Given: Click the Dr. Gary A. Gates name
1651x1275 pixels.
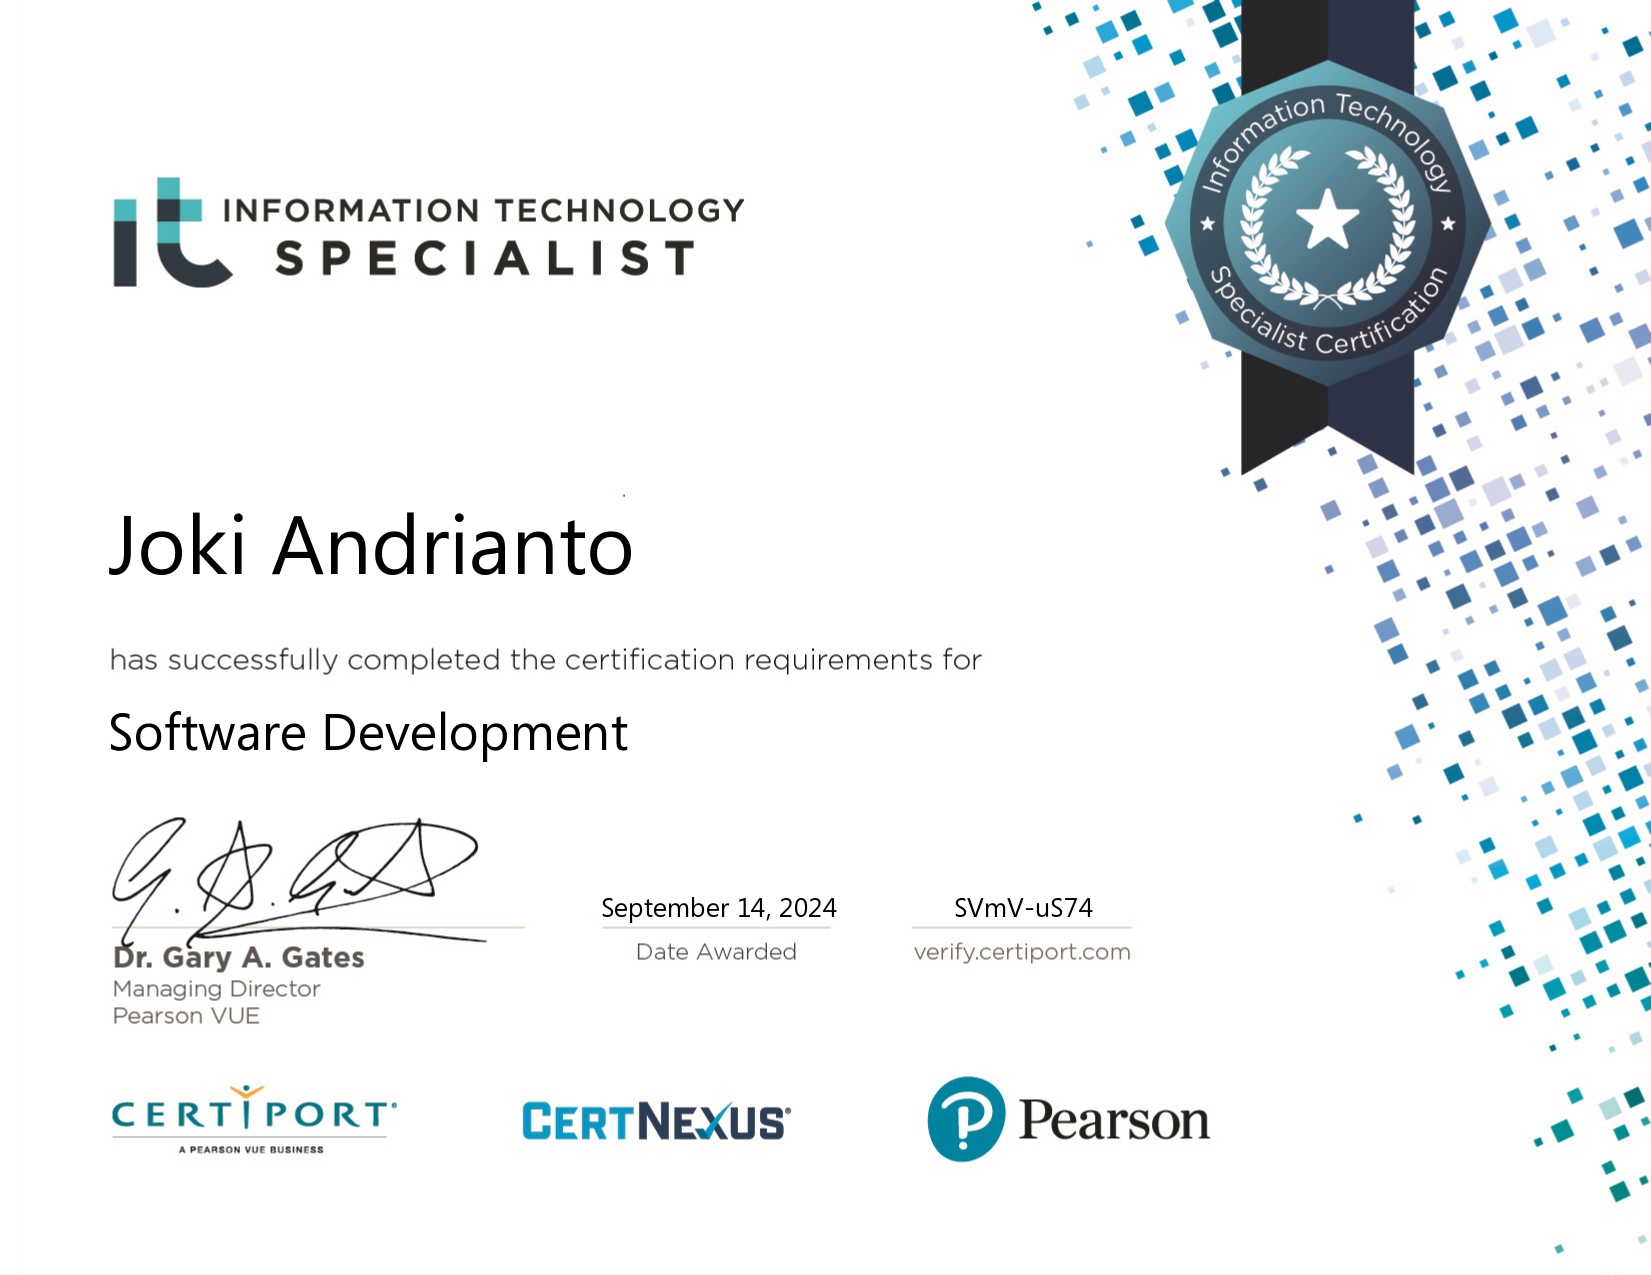Looking at the screenshot, I should pyautogui.click(x=239, y=958).
